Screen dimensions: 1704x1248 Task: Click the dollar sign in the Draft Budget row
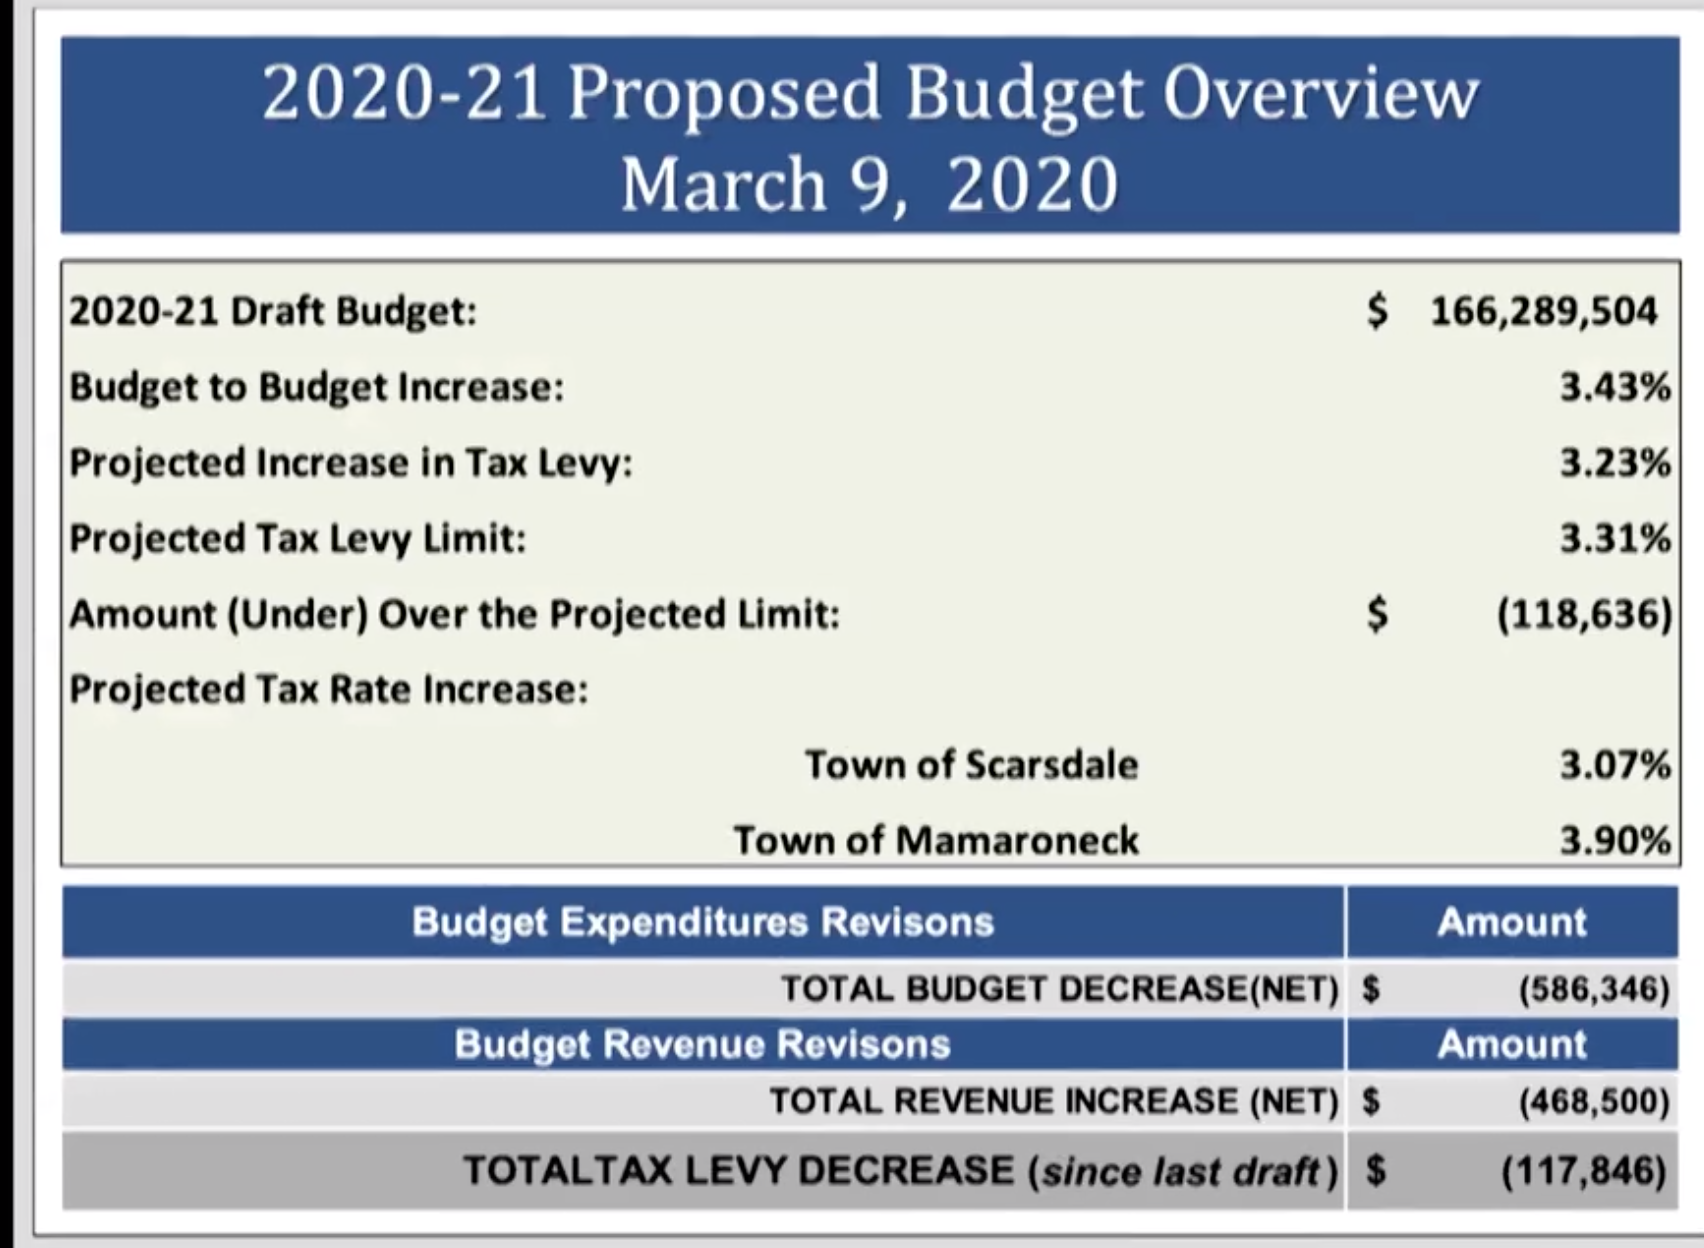point(1378,312)
